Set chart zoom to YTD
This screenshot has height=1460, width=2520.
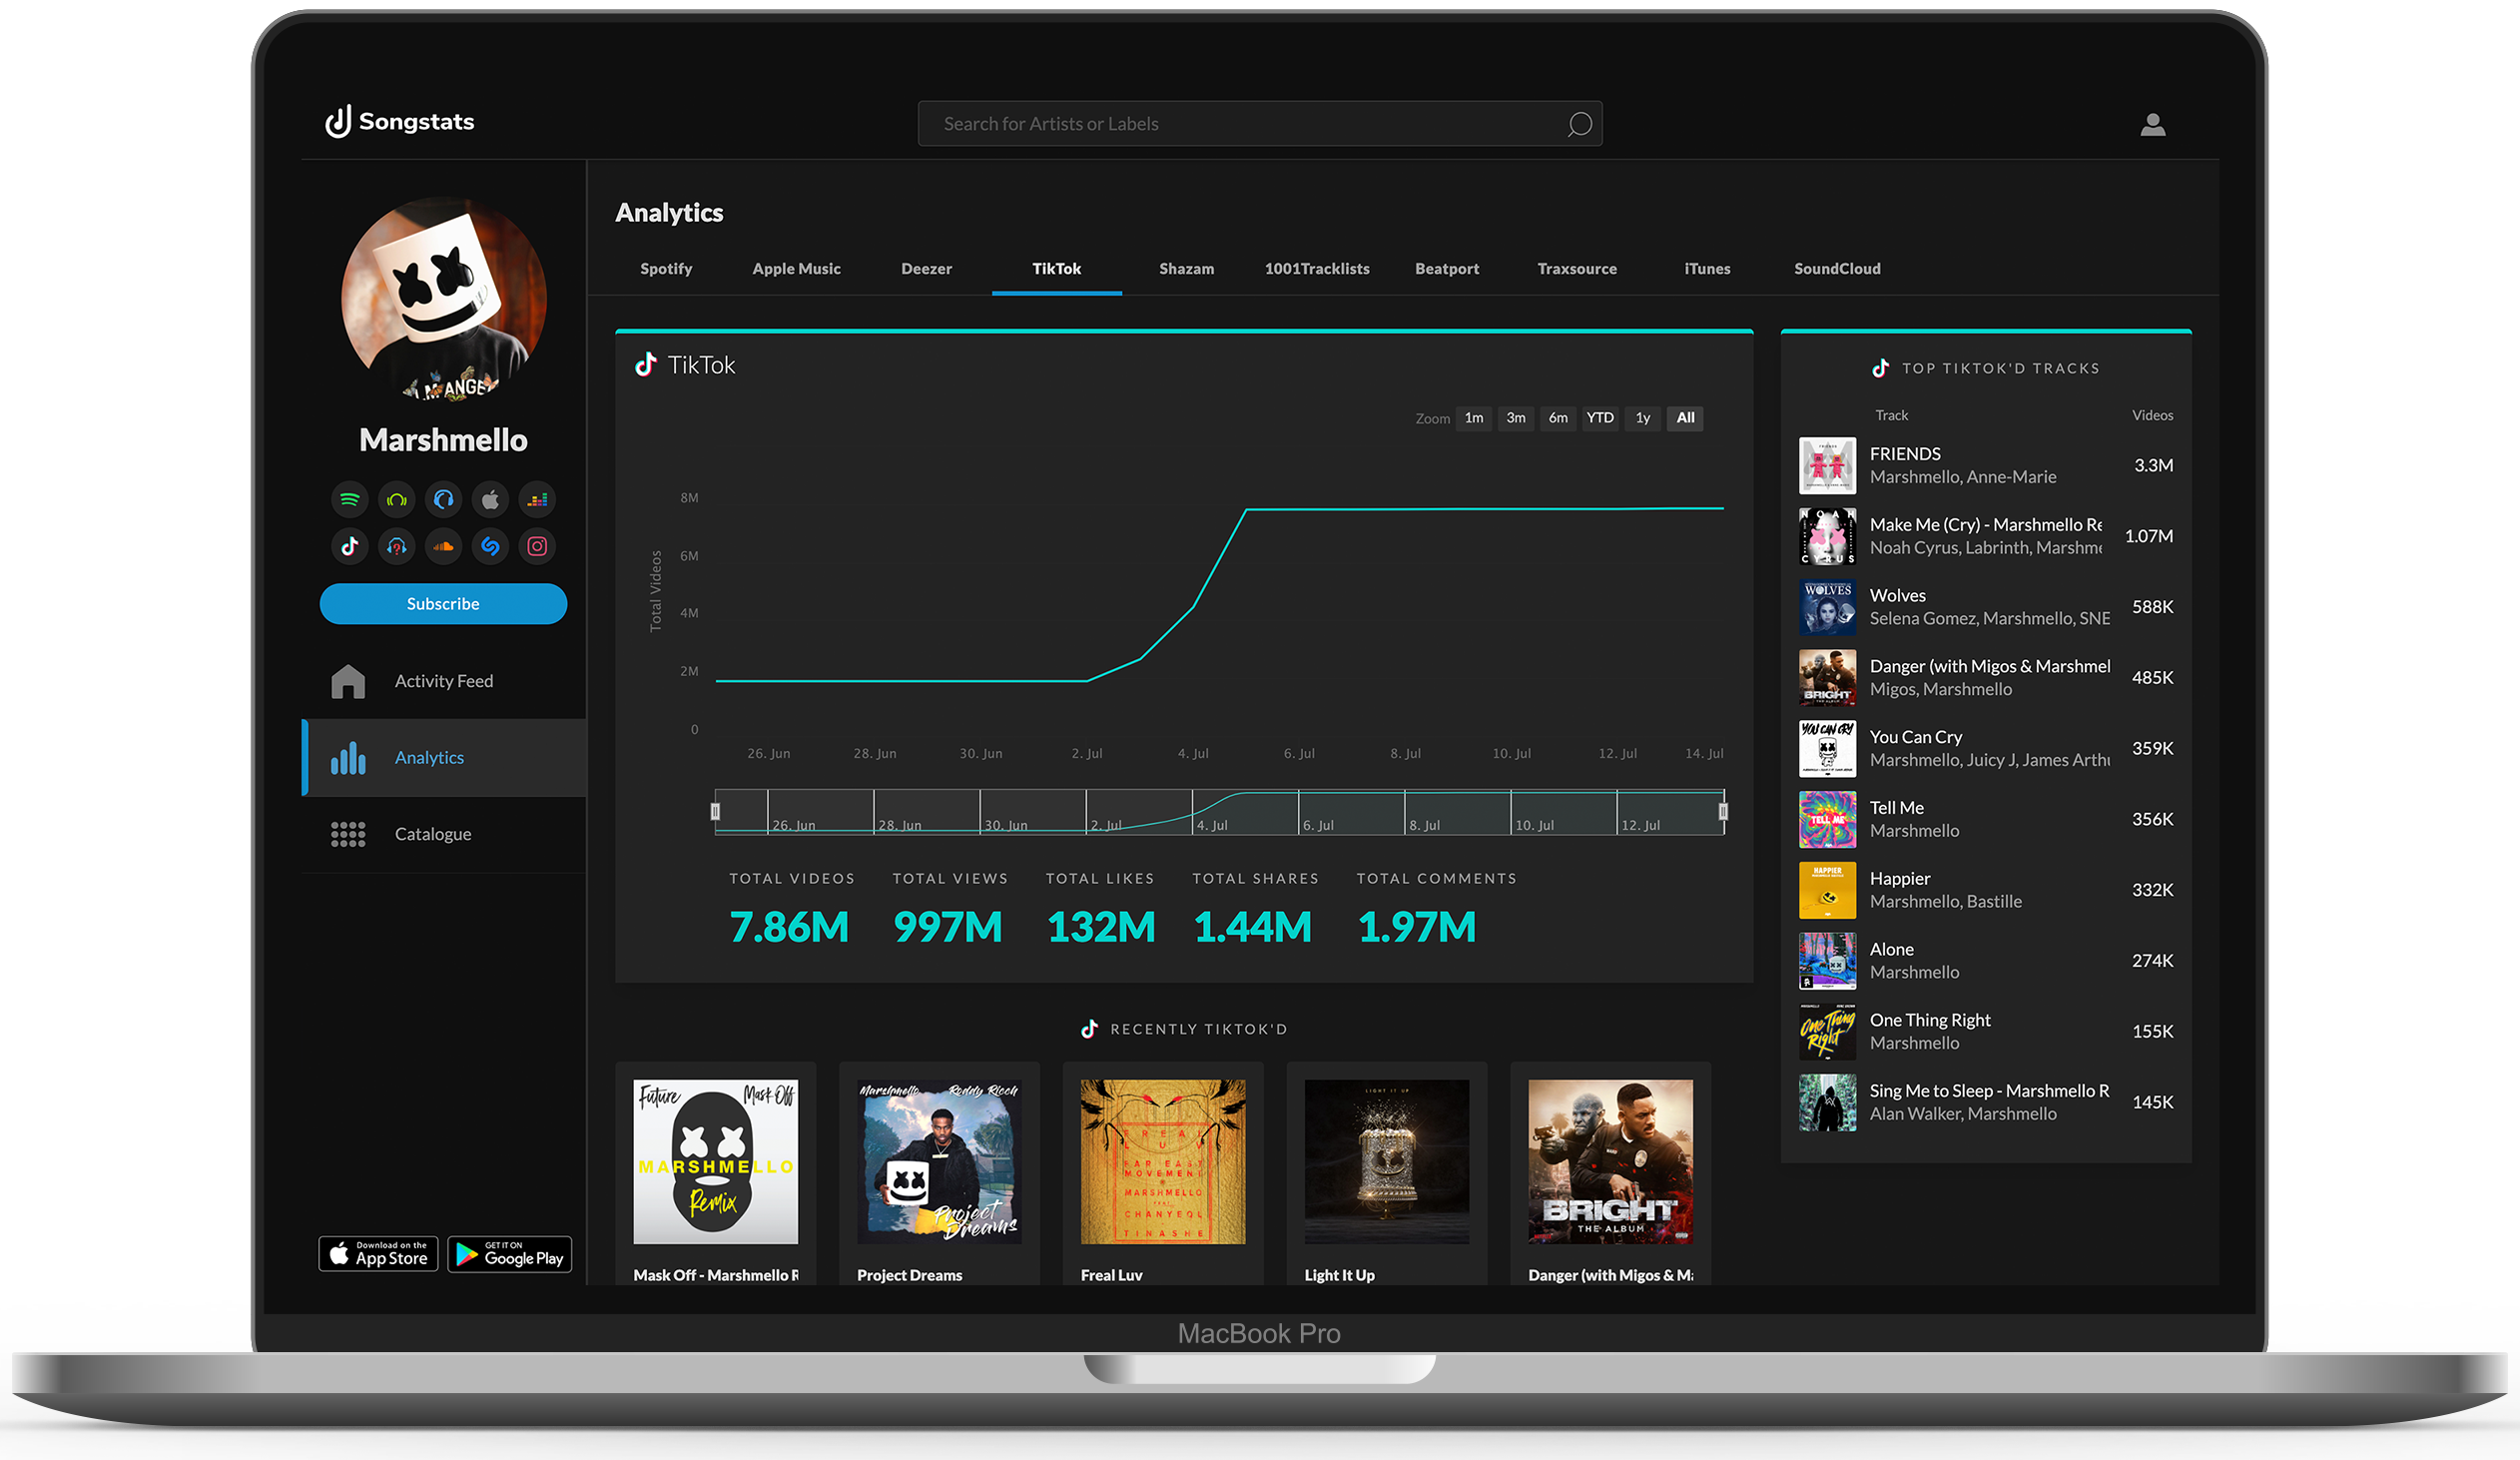(x=1599, y=418)
